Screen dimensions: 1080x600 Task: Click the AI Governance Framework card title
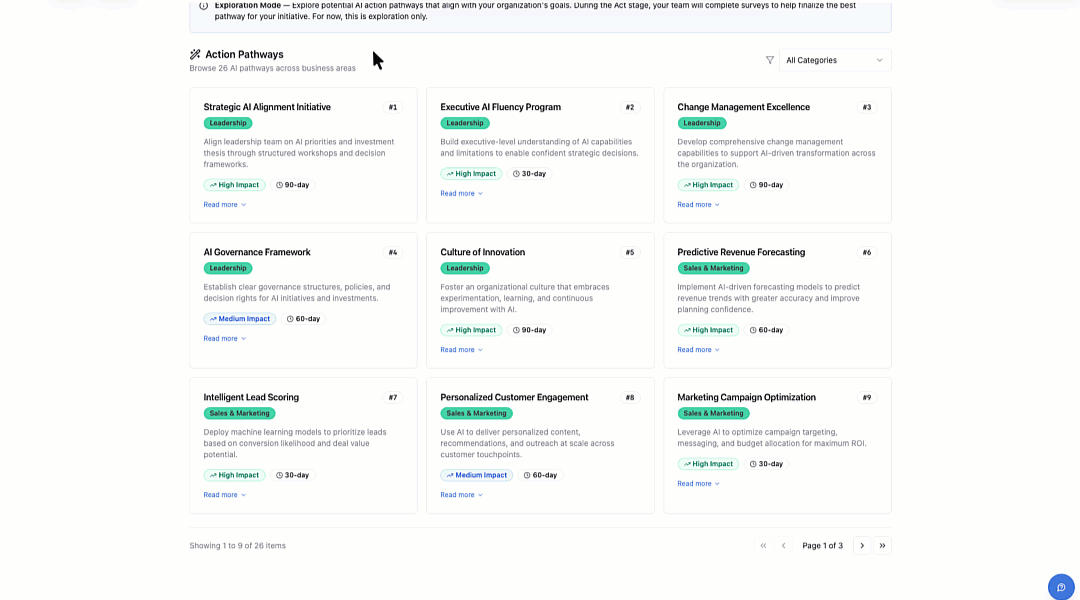[x=257, y=252]
